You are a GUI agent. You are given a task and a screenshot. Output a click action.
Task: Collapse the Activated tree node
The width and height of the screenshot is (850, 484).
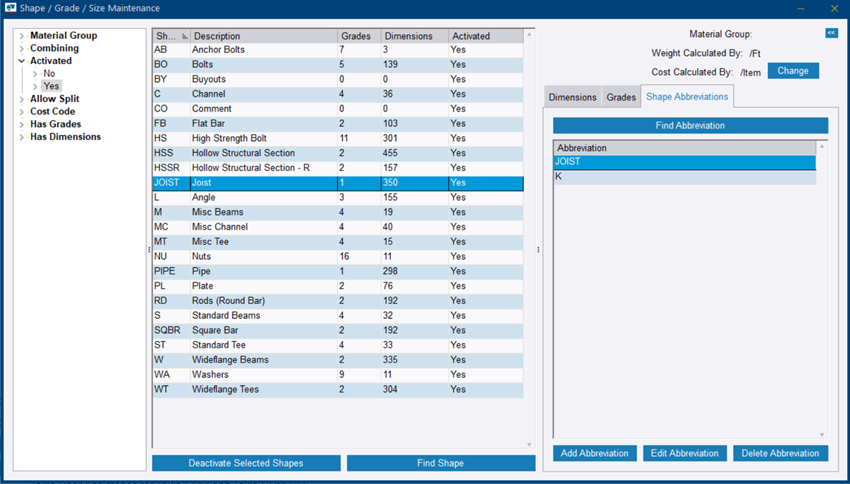21,61
